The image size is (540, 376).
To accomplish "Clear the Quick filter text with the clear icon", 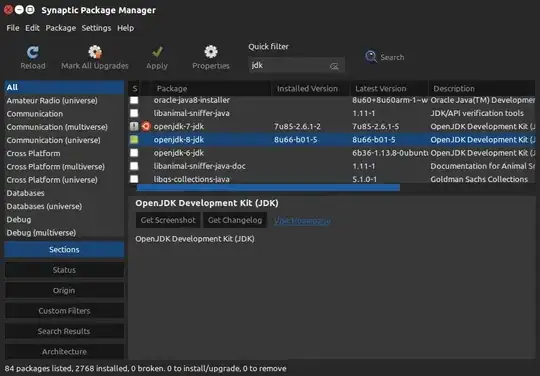I will (334, 66).
